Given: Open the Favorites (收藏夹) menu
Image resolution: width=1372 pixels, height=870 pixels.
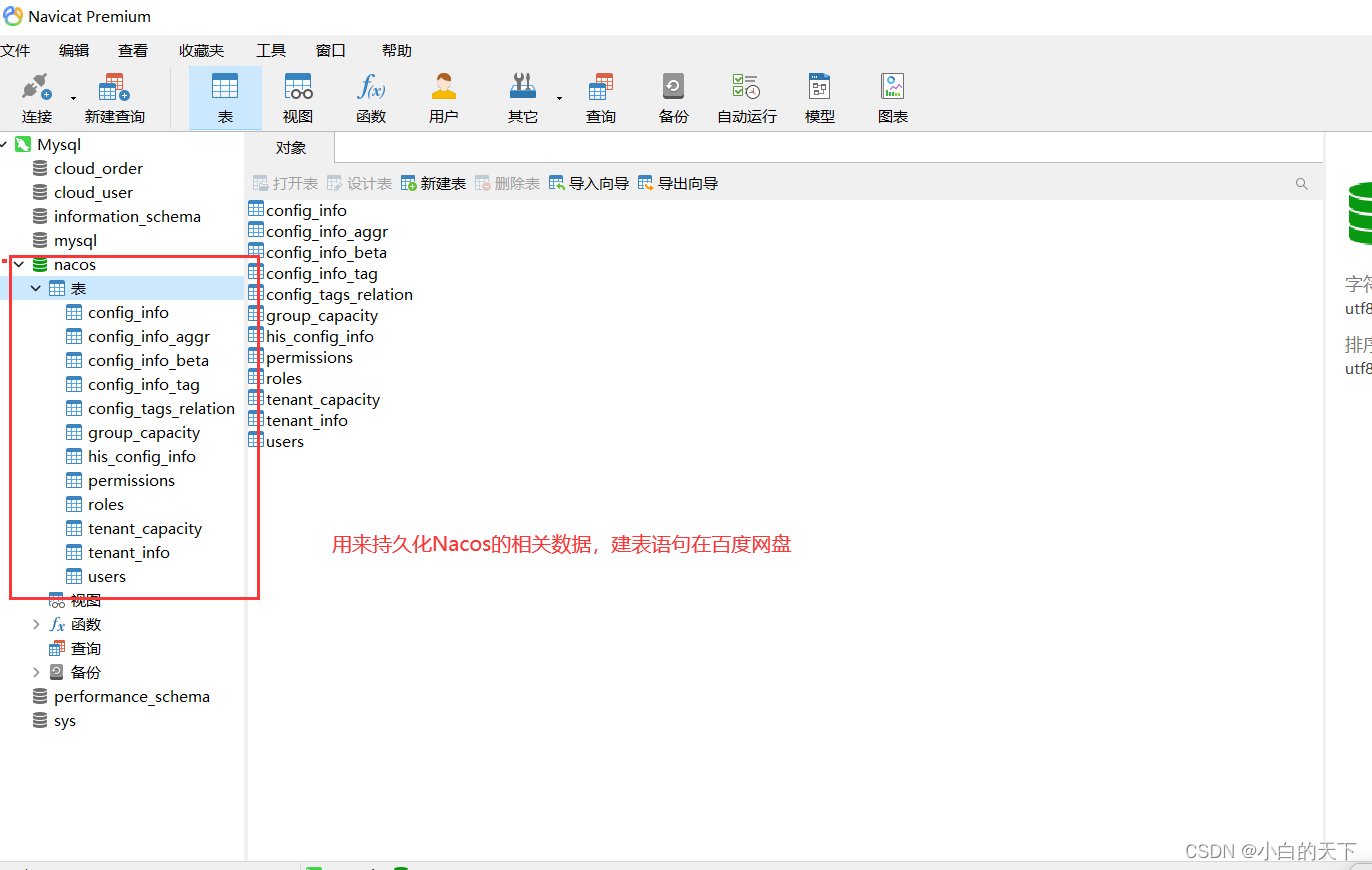Looking at the screenshot, I should [202, 50].
